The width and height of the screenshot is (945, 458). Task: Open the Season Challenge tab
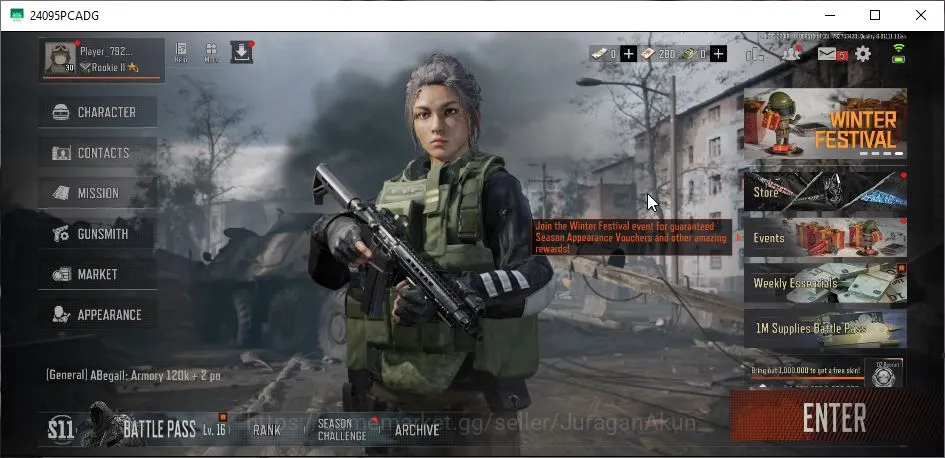click(x=342, y=430)
